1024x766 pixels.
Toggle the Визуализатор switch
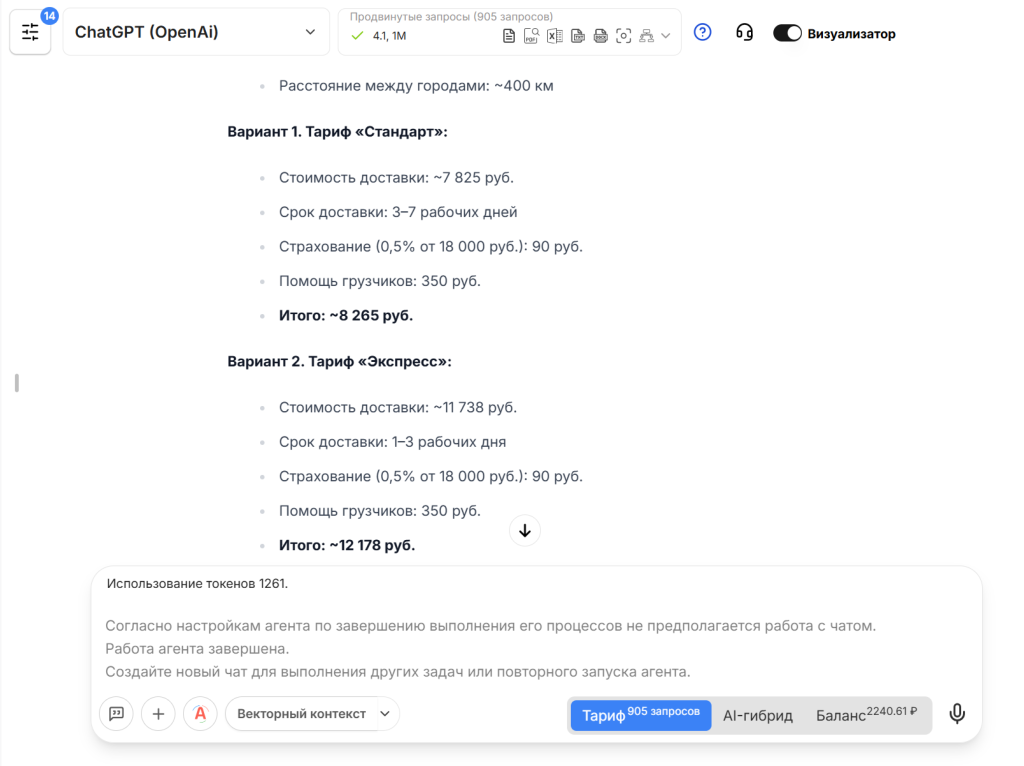pos(787,33)
